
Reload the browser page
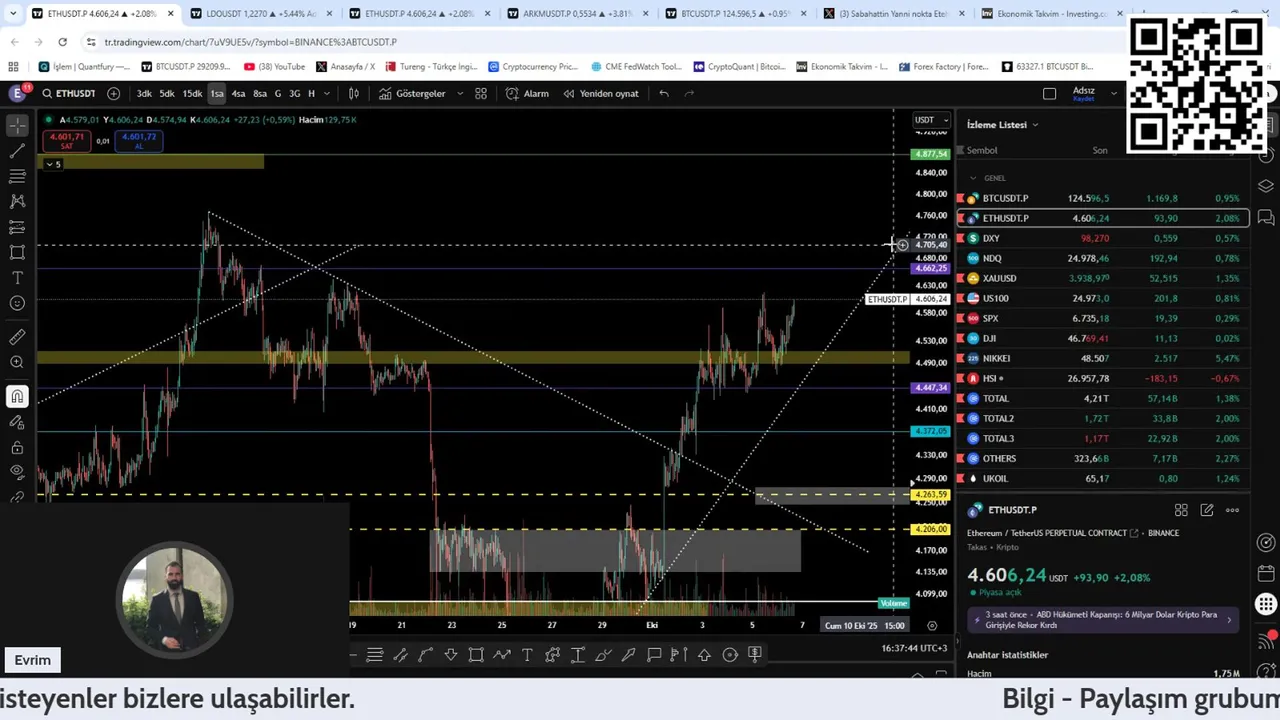[62, 42]
